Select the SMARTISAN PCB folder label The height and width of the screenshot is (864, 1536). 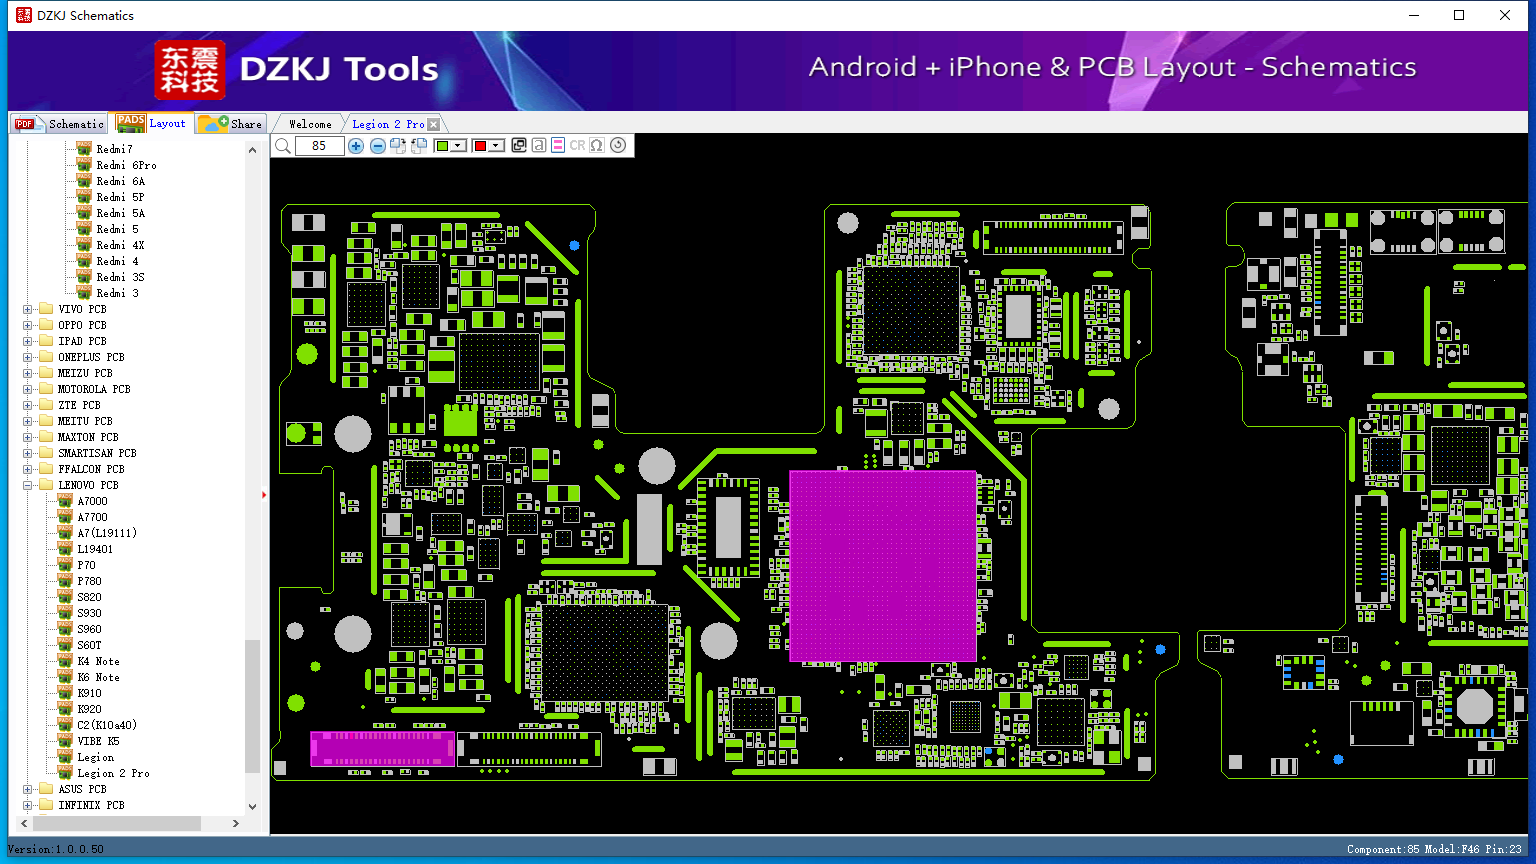tap(97, 453)
